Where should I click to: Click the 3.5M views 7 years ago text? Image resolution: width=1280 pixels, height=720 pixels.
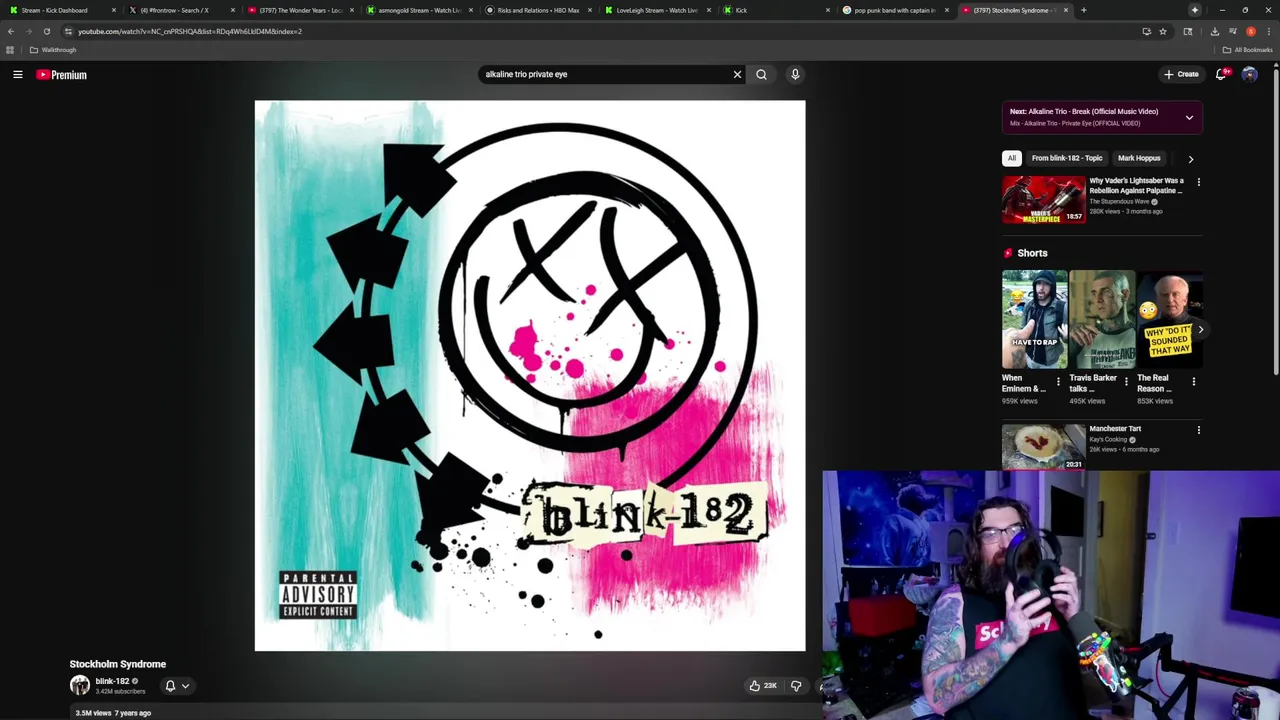pos(113,713)
